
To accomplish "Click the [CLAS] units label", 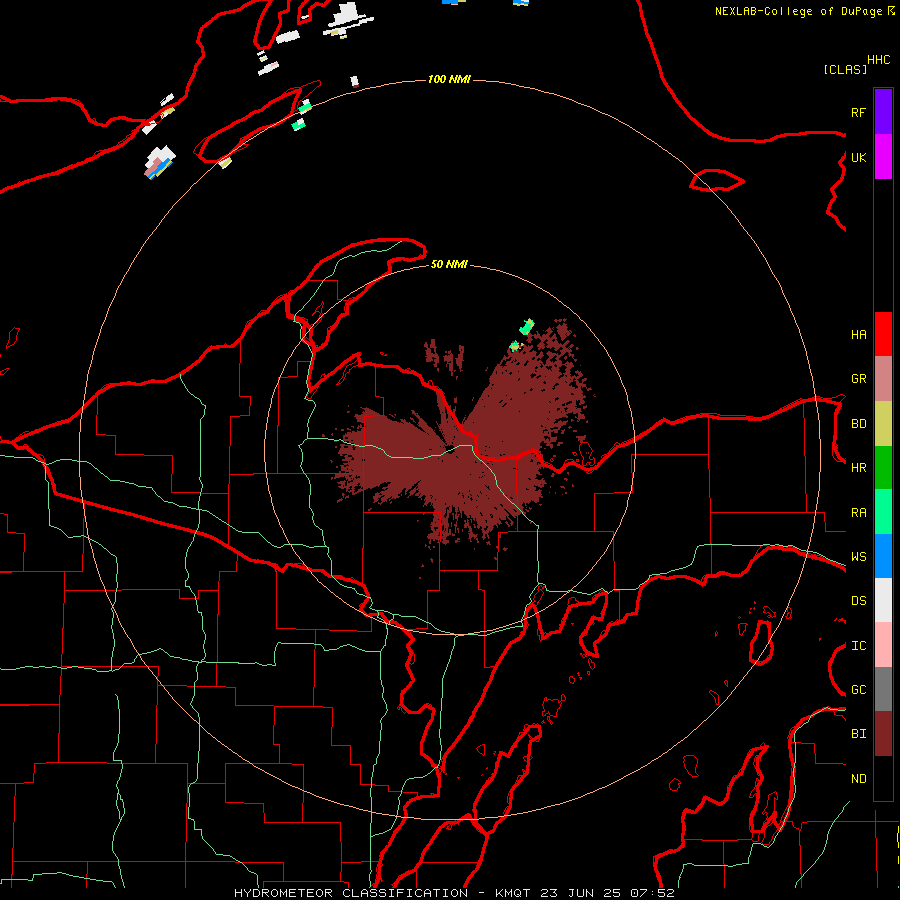I will [x=845, y=69].
